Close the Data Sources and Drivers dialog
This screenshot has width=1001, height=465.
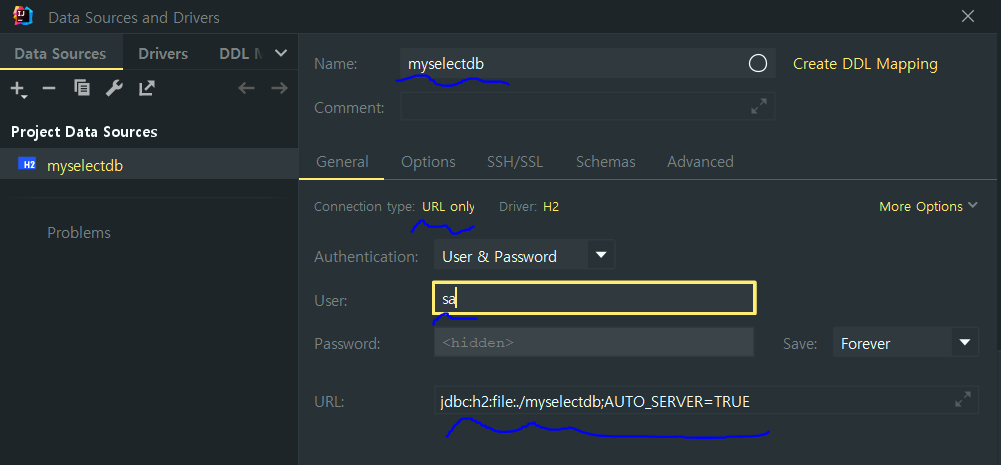[x=968, y=17]
